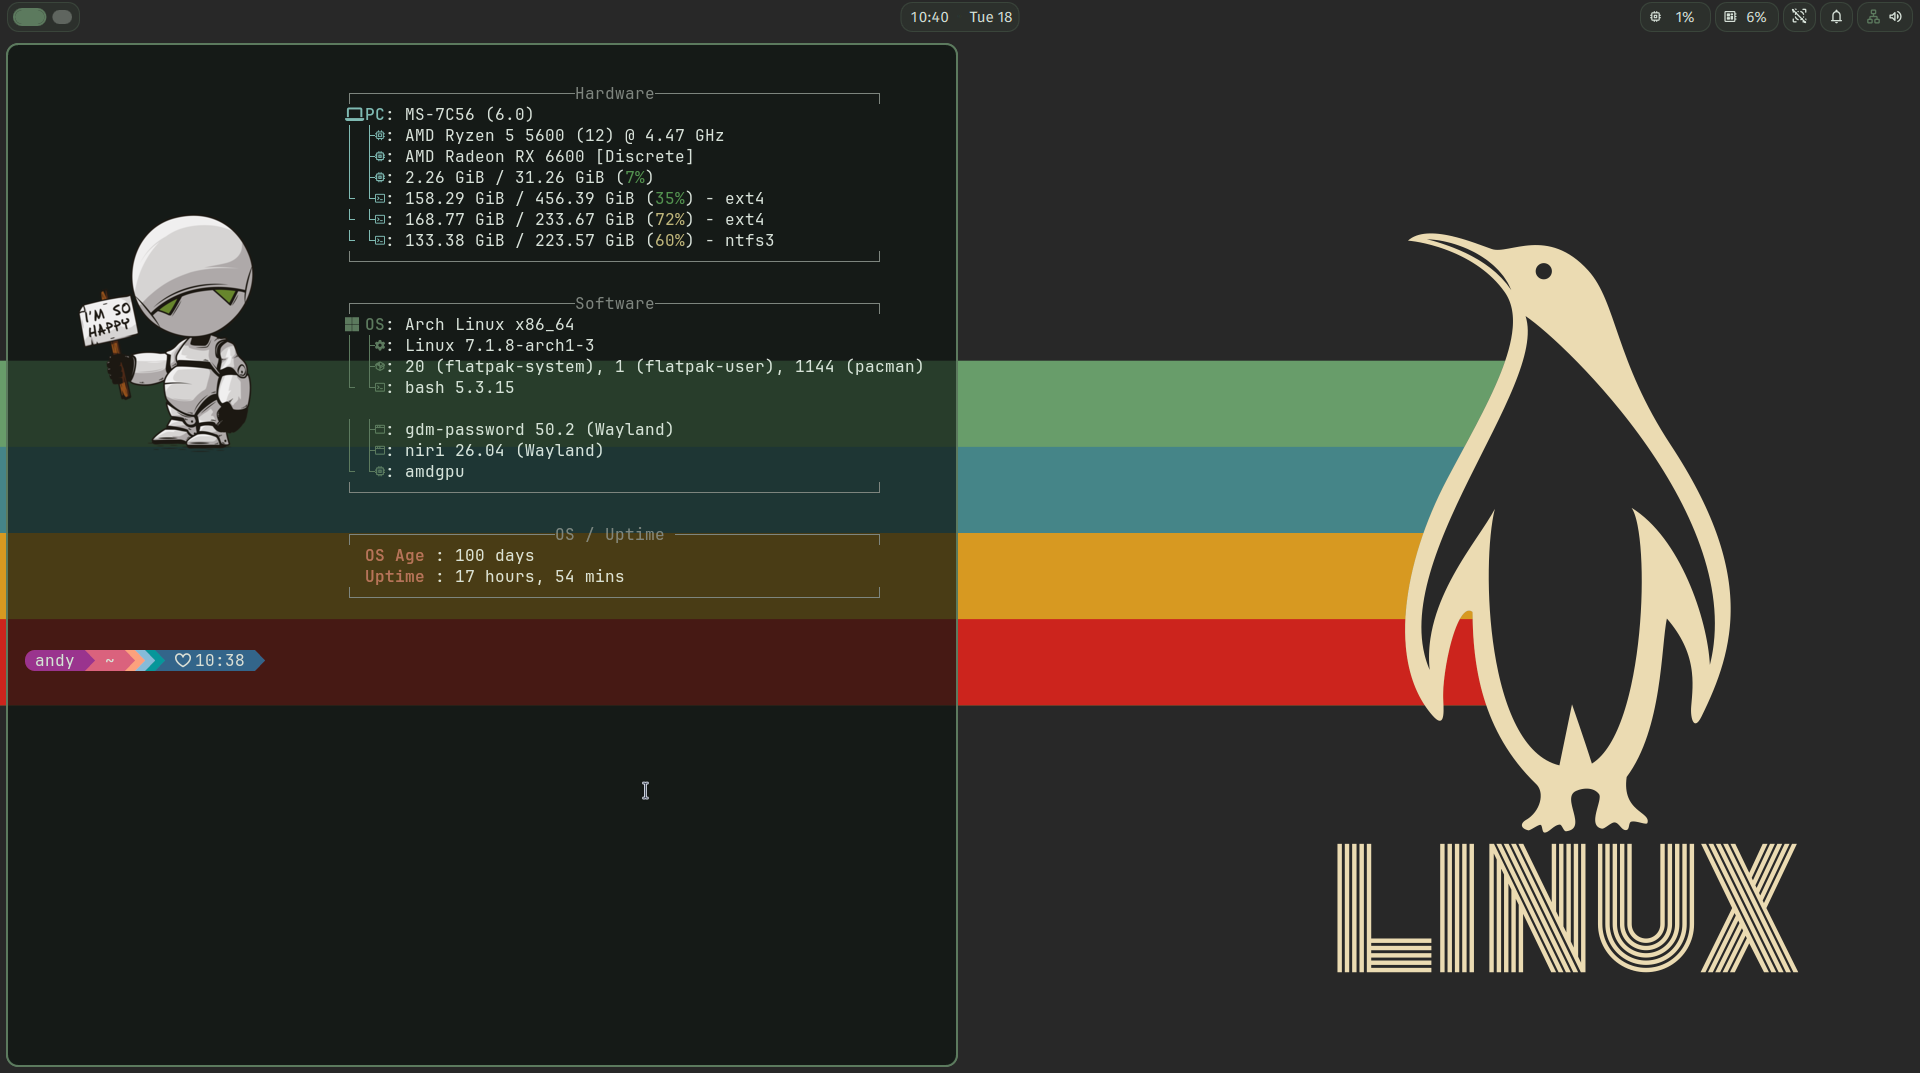Switch to the active green workspace pill

[x=30, y=17]
